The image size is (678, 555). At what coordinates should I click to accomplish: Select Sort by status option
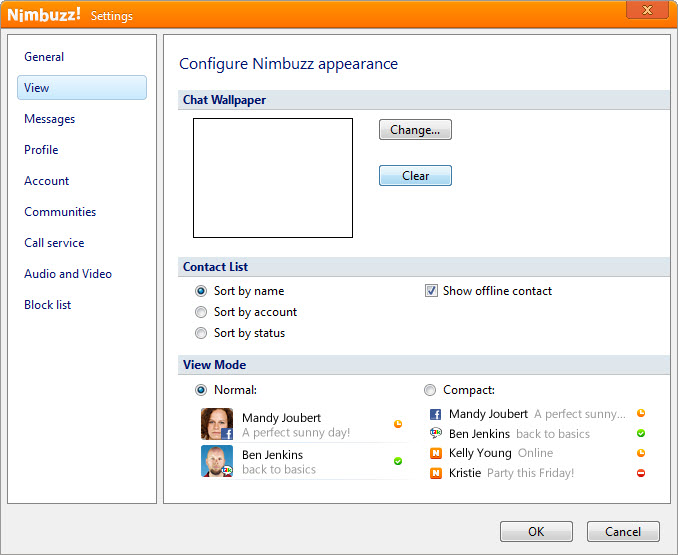[x=201, y=333]
